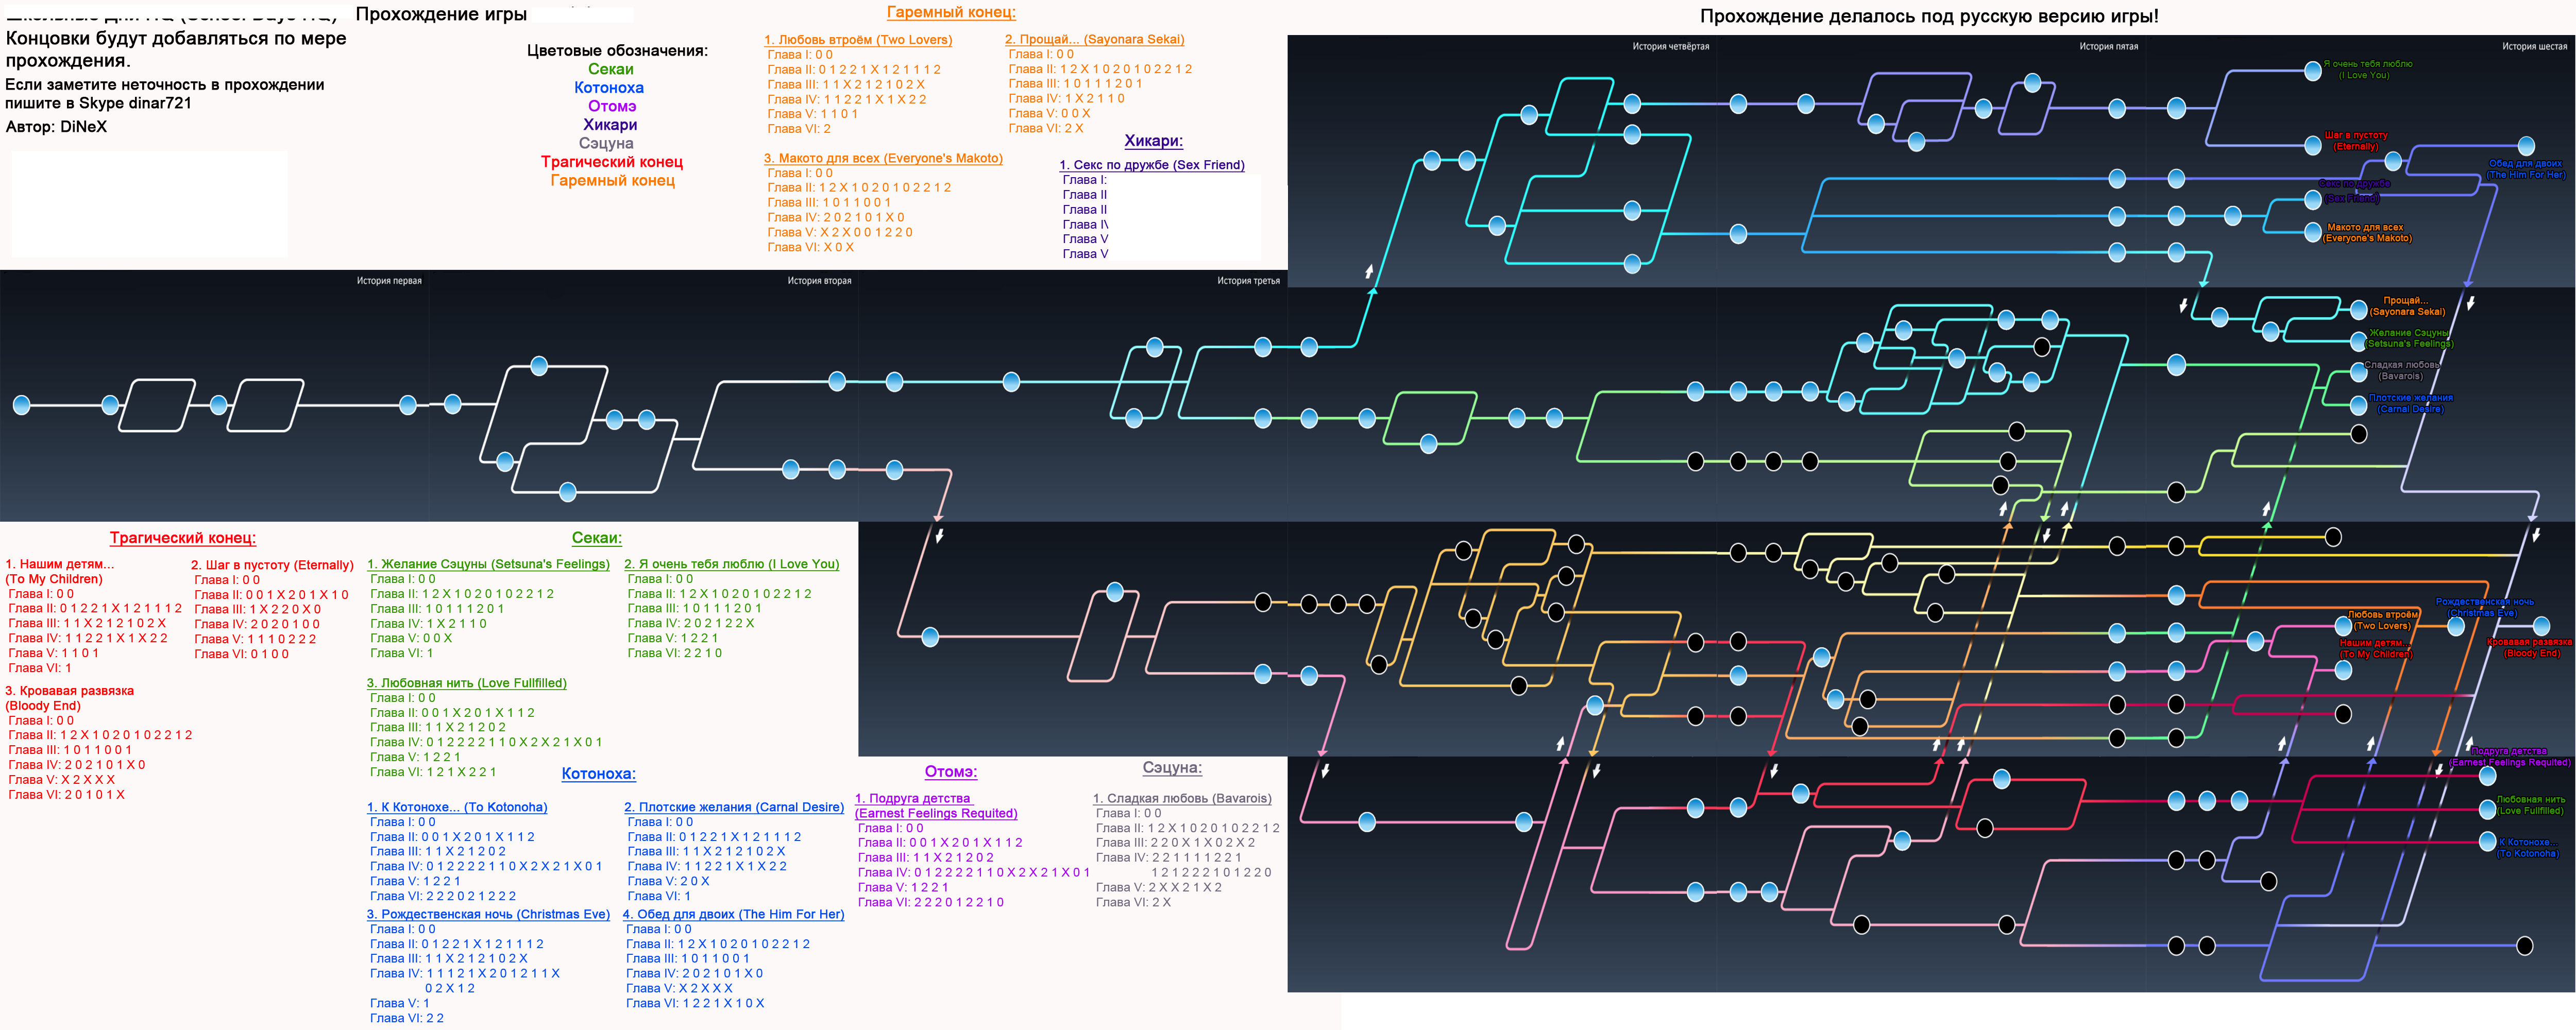Select 'Хикари' entry in the color legend
2576x1030 pixels.
[x=610, y=125]
